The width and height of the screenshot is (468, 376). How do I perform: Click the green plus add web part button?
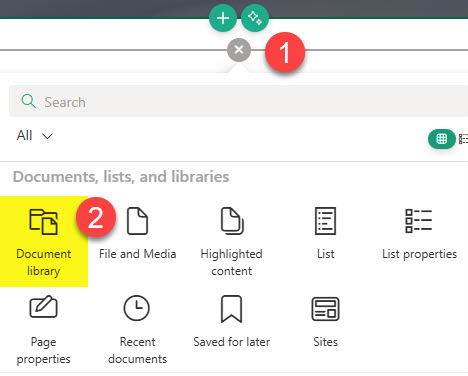223,18
